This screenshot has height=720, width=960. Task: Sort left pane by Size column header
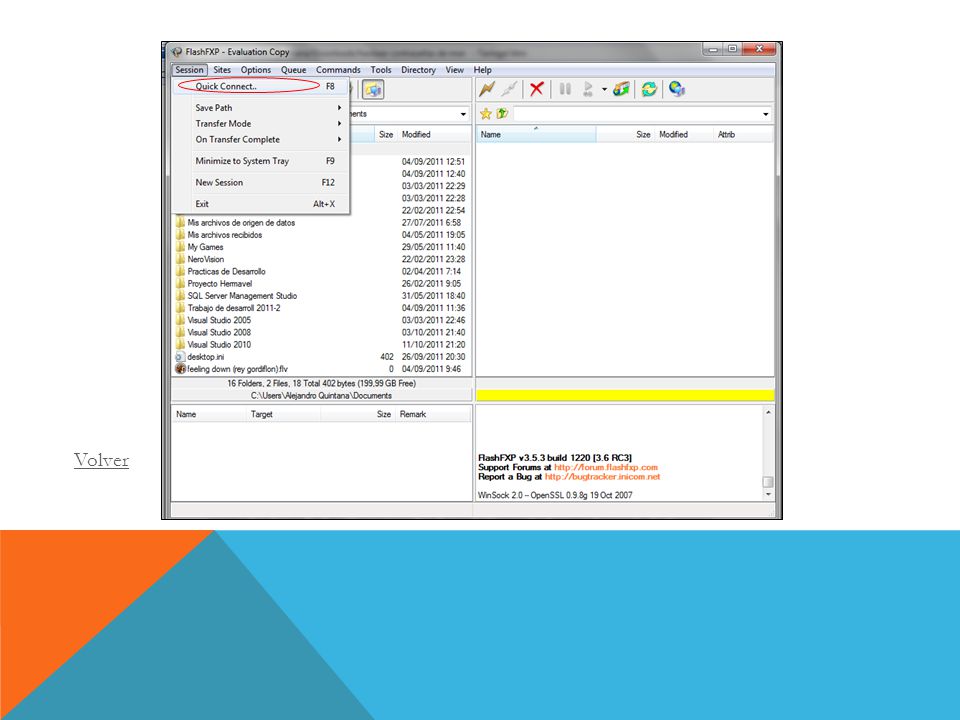[x=386, y=134]
